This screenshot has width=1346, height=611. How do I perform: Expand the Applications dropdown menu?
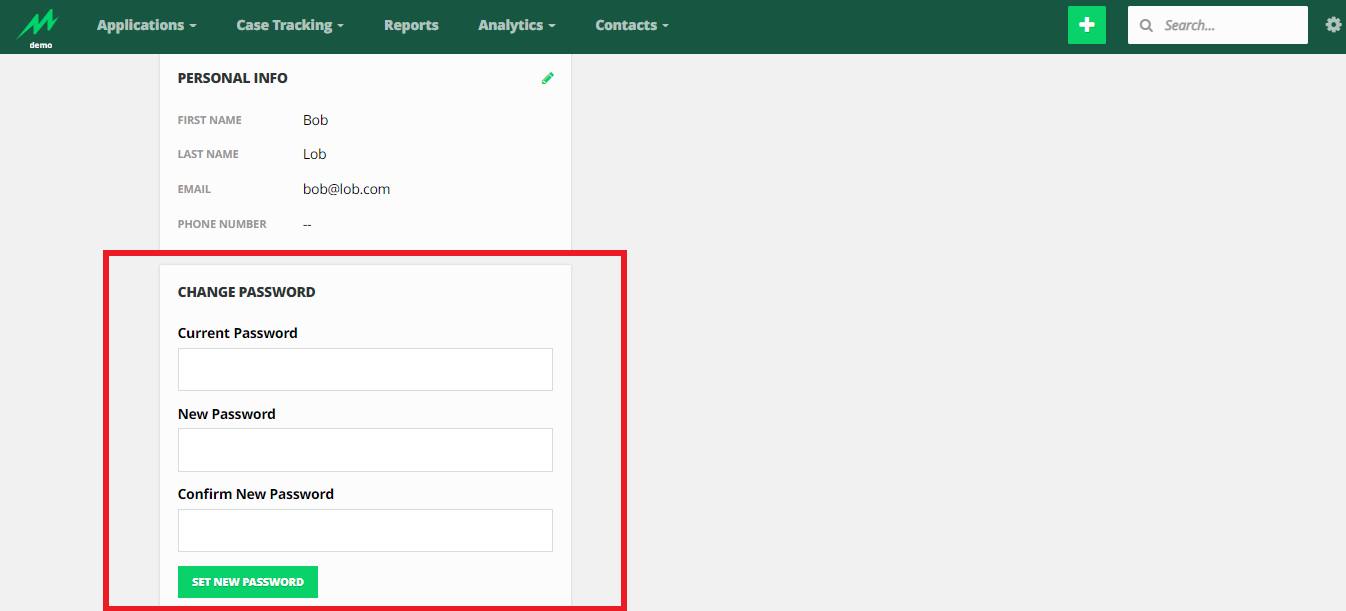pyautogui.click(x=146, y=25)
